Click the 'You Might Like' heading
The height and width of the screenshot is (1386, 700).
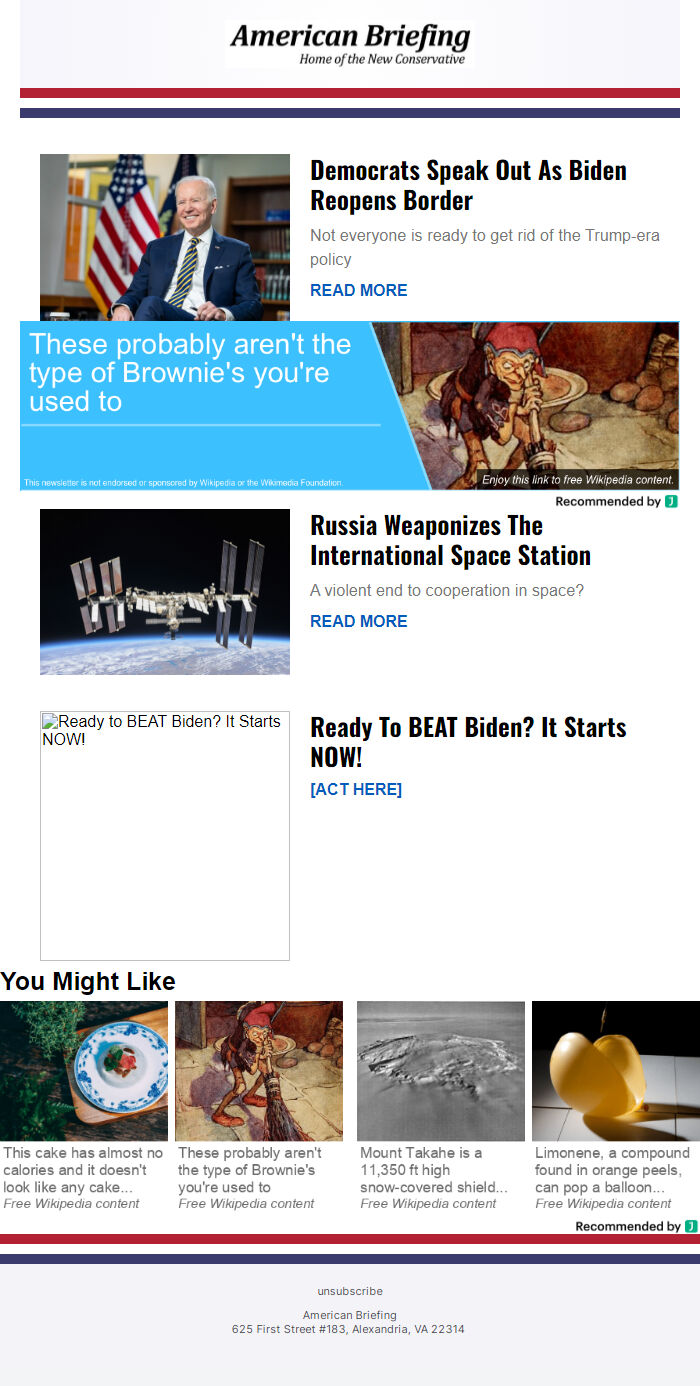[x=88, y=981]
